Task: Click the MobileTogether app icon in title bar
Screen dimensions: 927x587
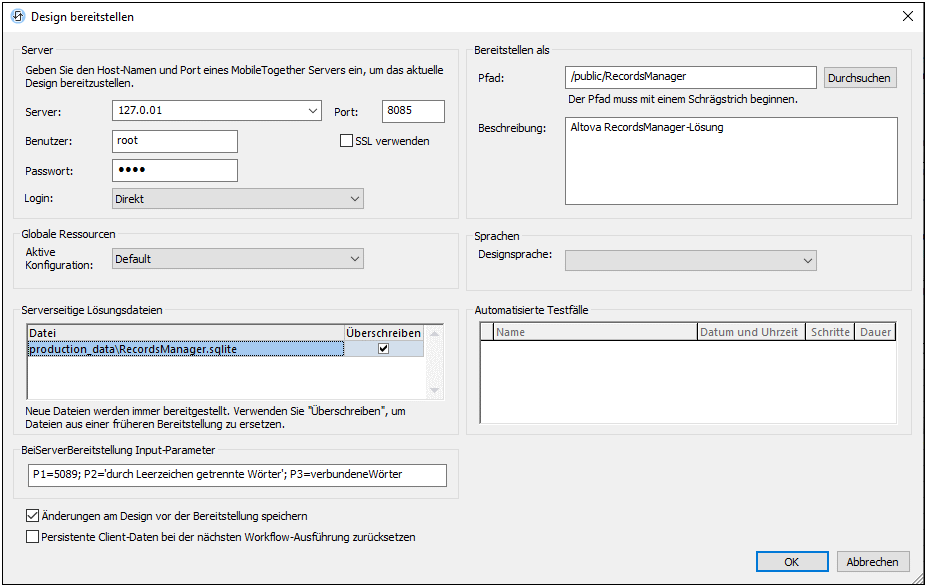Action: 16,16
